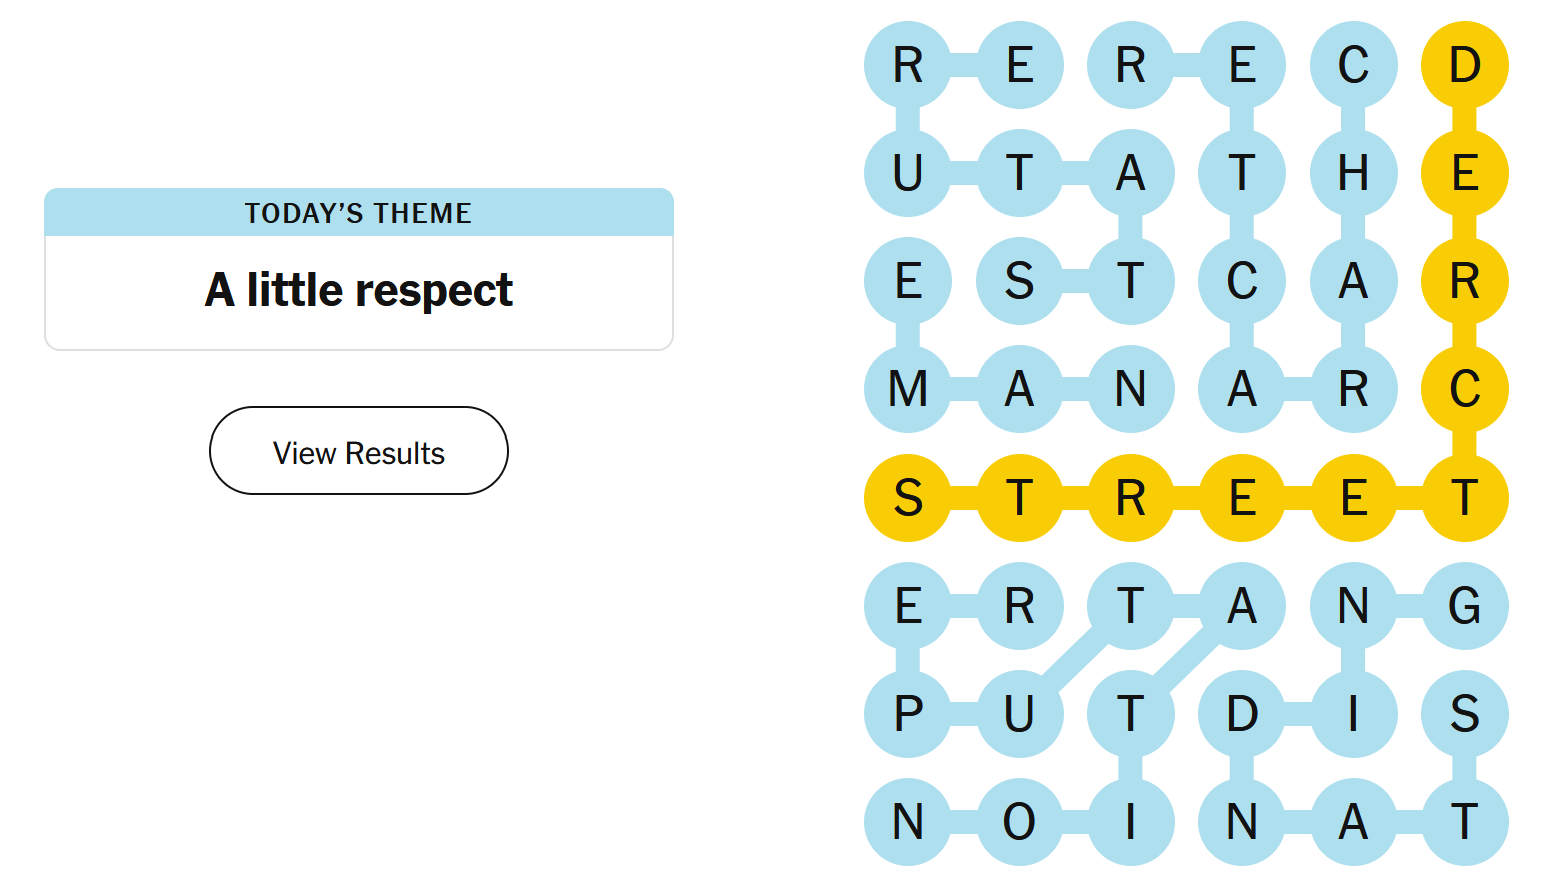This screenshot has width=1561, height=878.
Task: Click the first C of CHARACTER
Action: pos(1353,65)
